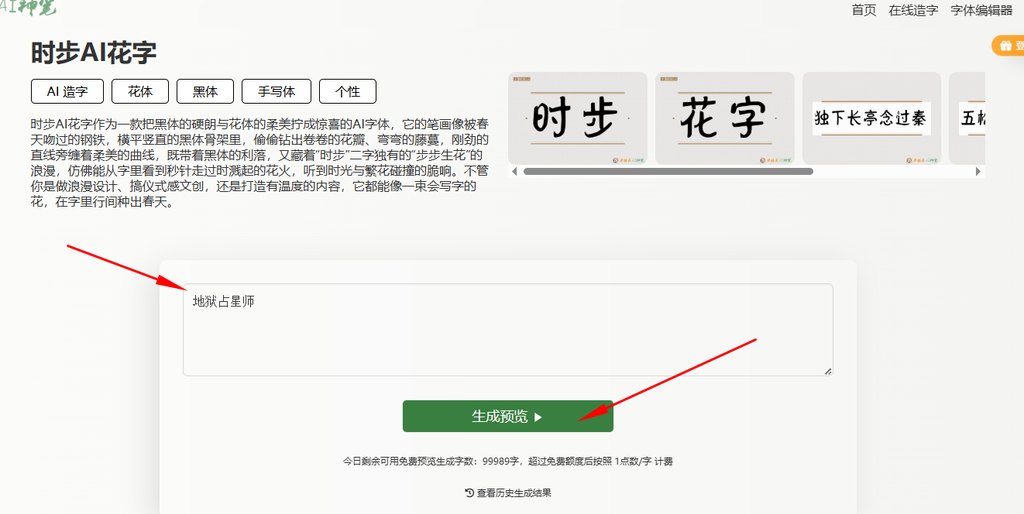This screenshot has width=1024, height=514.
Task: Click the green 生成预览 button
Action: tap(508, 416)
